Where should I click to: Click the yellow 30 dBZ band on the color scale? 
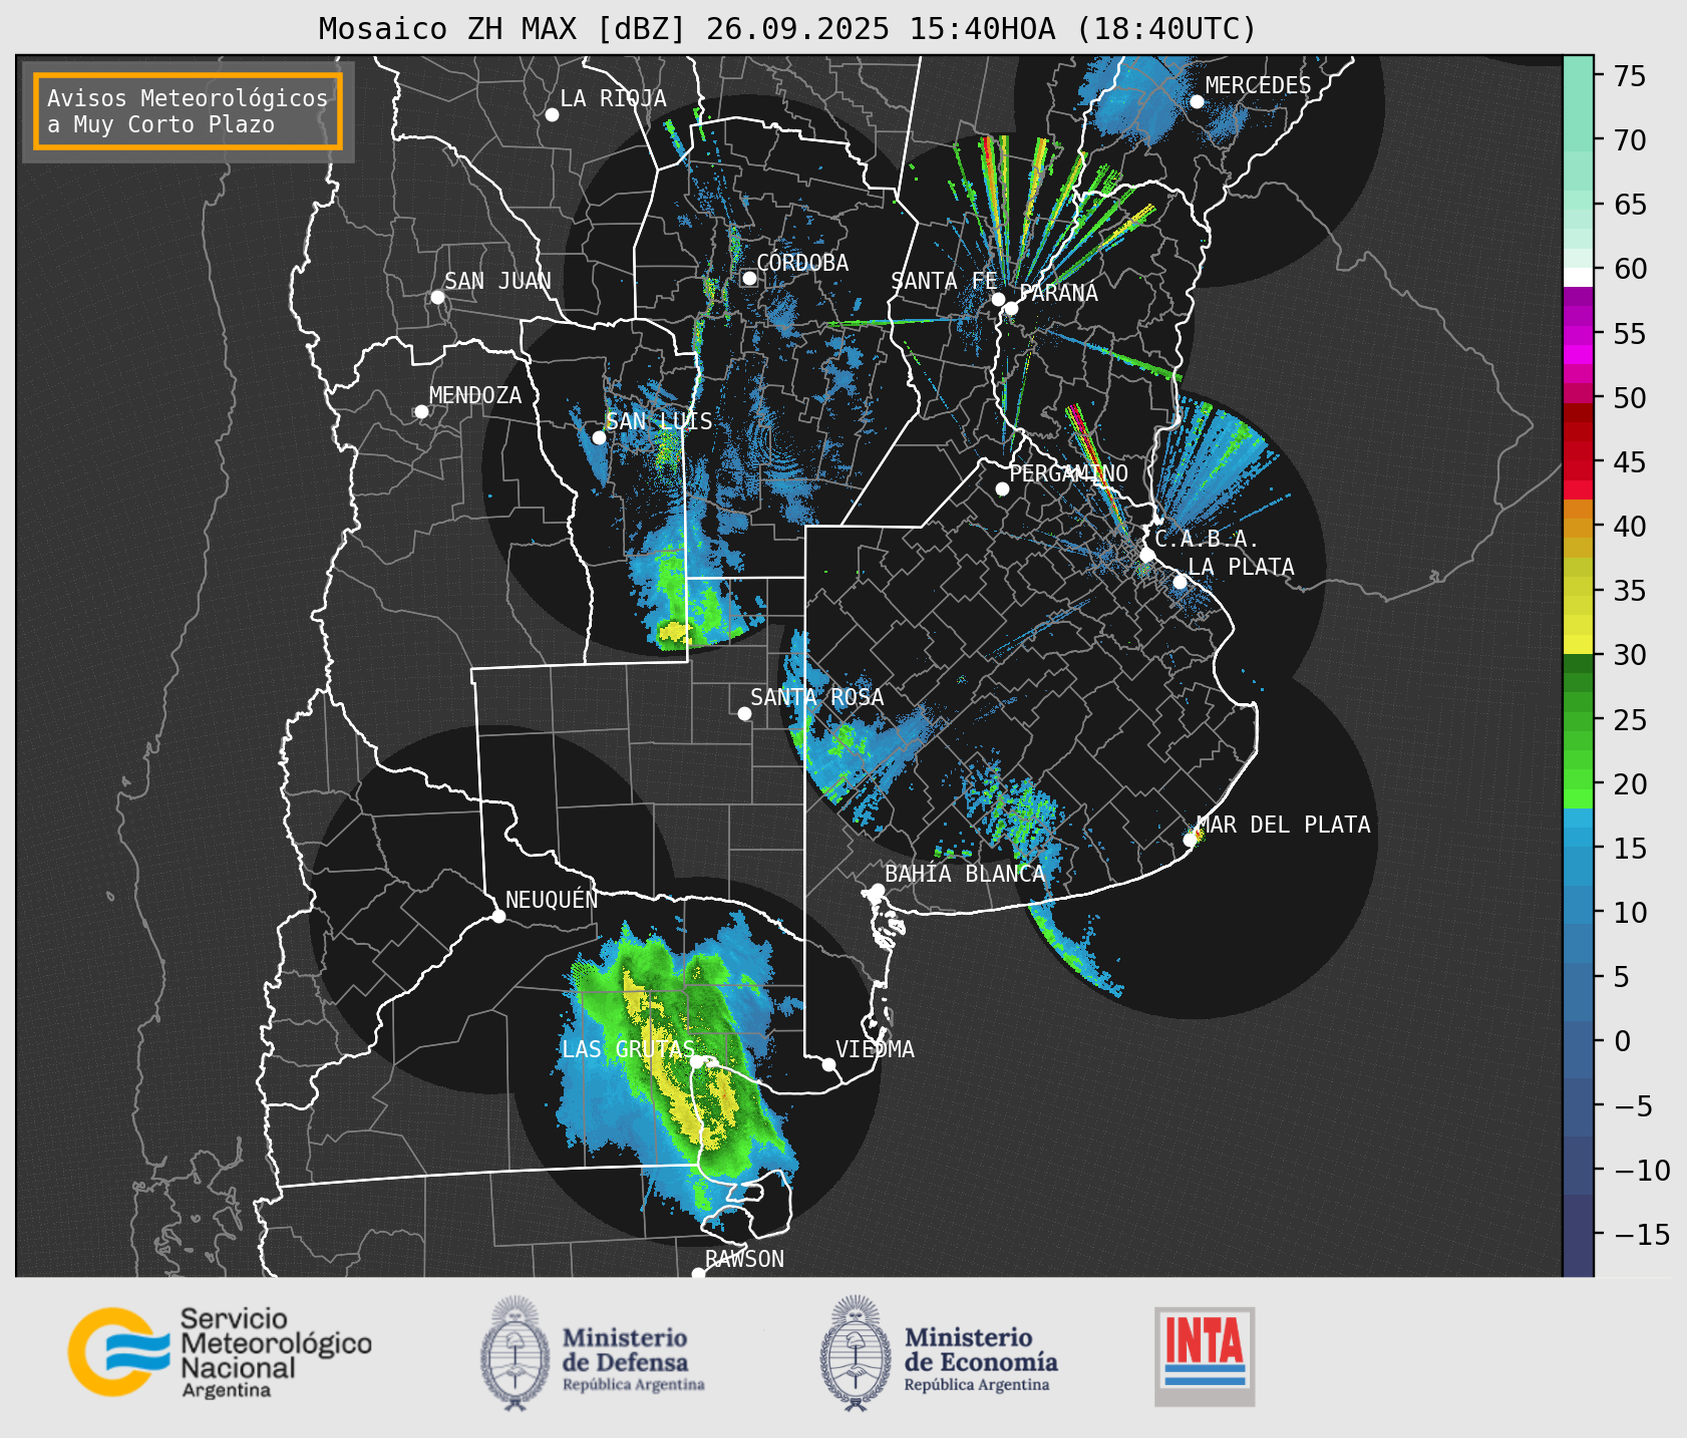click(1578, 645)
